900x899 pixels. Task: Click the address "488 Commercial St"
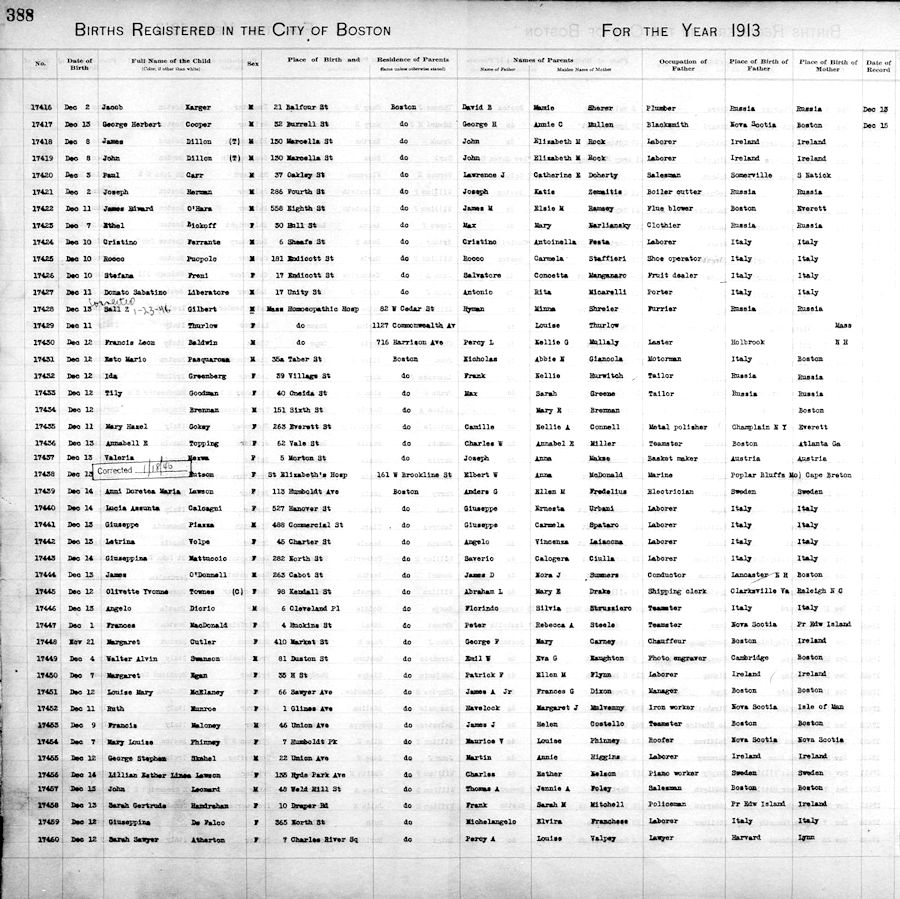coord(308,525)
